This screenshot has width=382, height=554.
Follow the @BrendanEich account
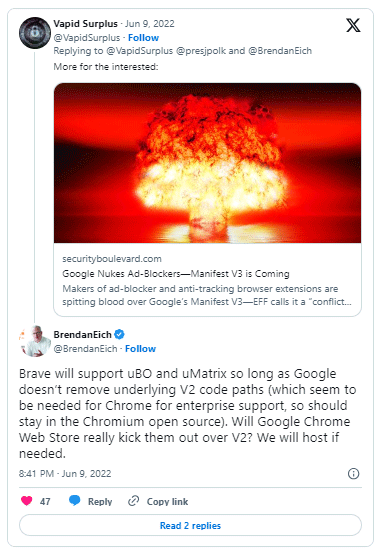tap(140, 349)
